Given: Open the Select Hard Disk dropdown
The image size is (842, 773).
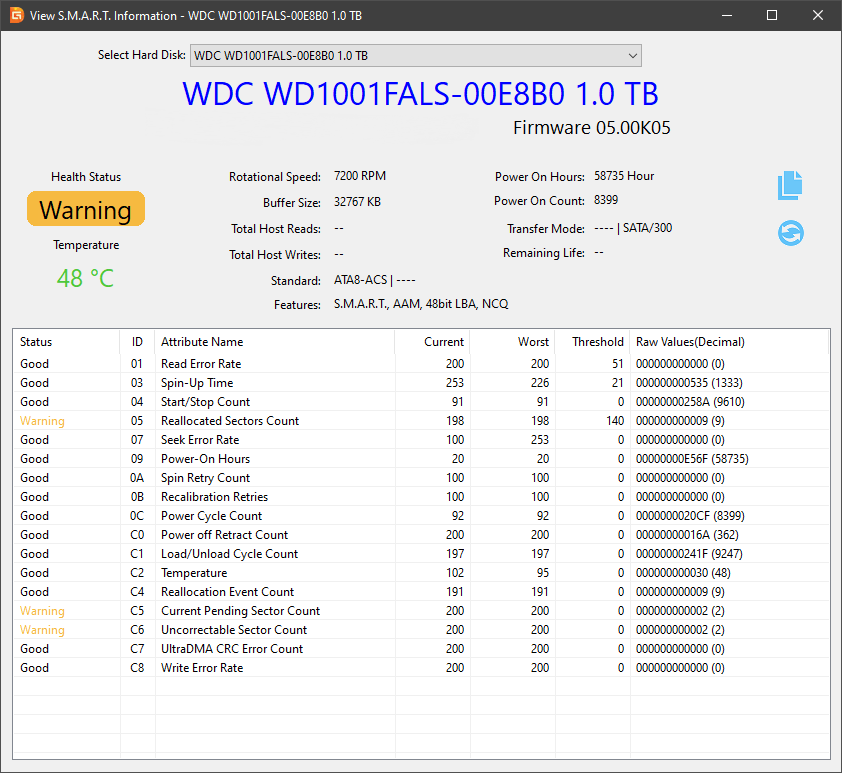Looking at the screenshot, I should click(x=416, y=56).
